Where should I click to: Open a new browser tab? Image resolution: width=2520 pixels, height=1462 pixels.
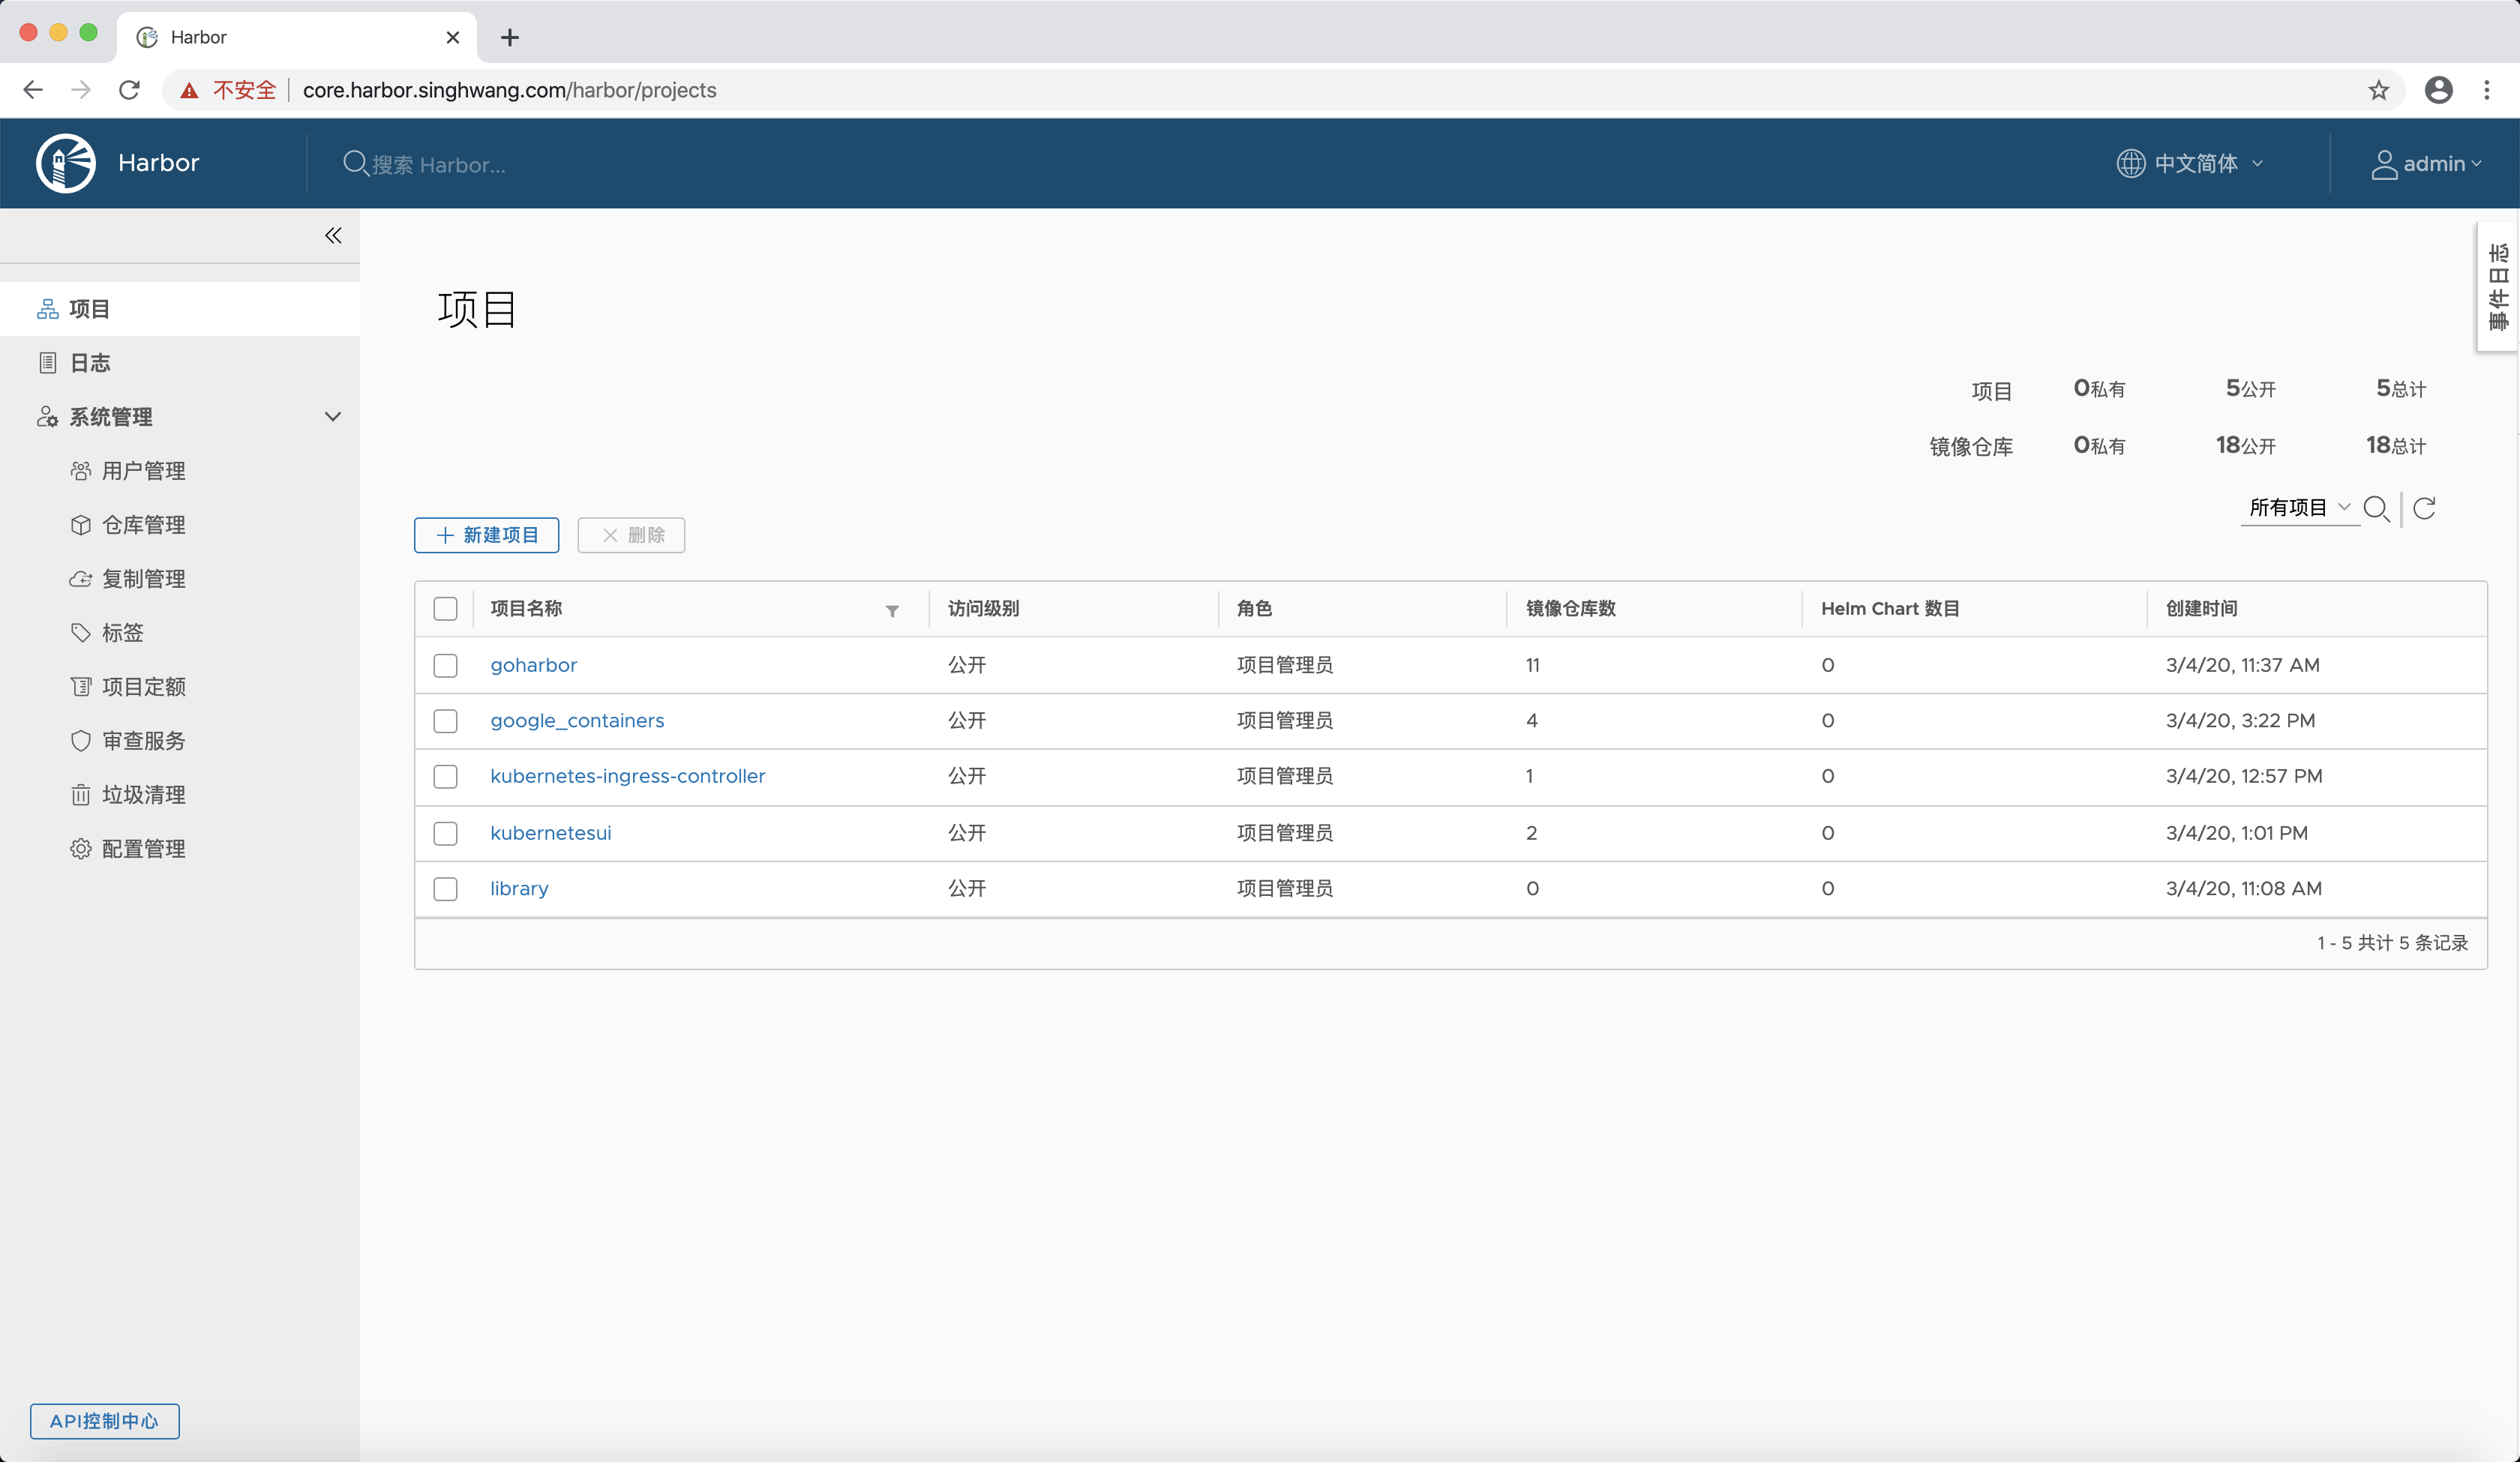coord(510,37)
